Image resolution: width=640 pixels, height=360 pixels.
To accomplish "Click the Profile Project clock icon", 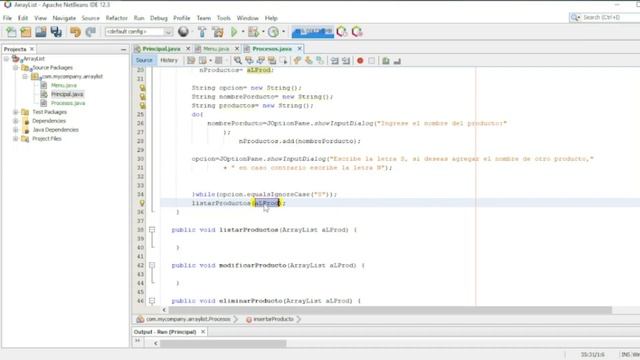I will pos(273,32).
